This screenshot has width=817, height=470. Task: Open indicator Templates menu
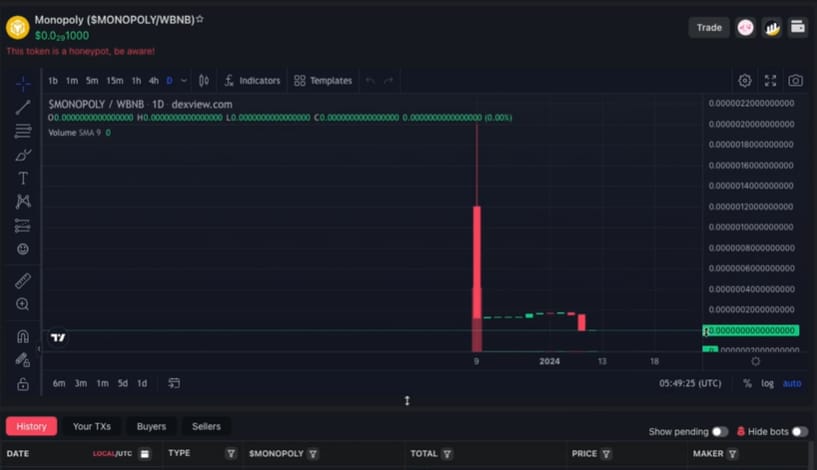tap(323, 81)
